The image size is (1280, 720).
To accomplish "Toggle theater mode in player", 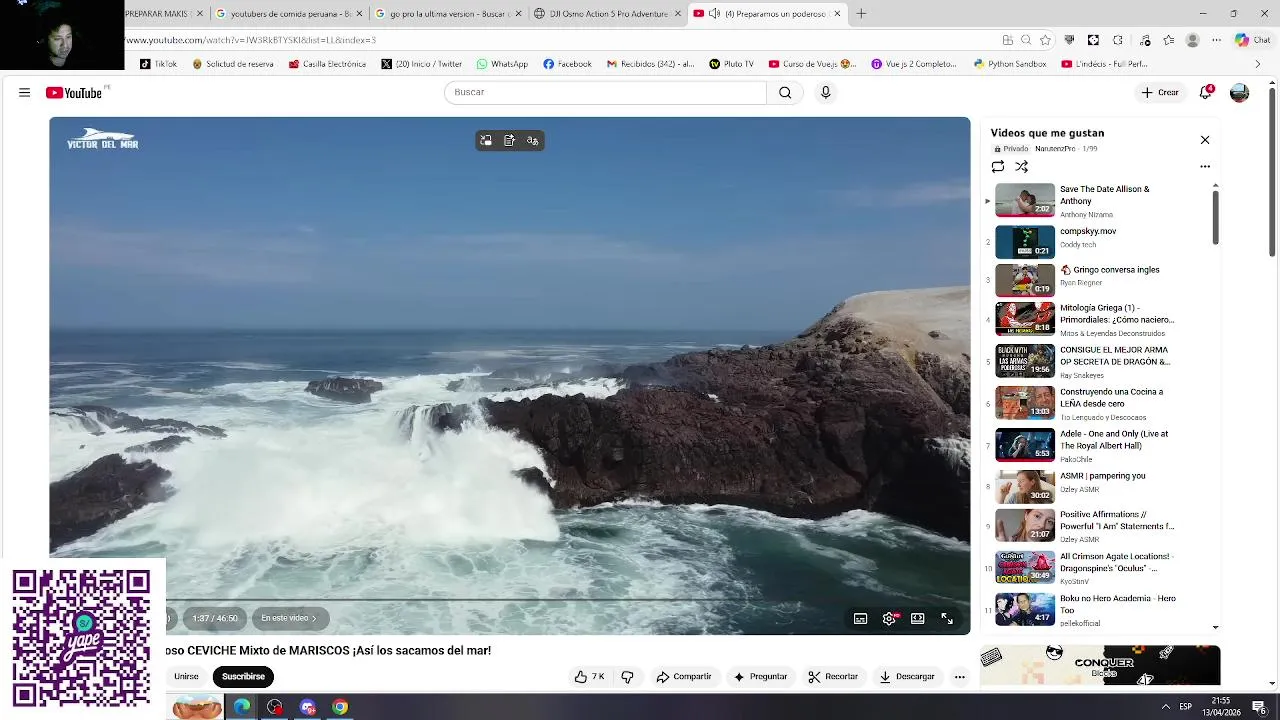I will (918, 619).
